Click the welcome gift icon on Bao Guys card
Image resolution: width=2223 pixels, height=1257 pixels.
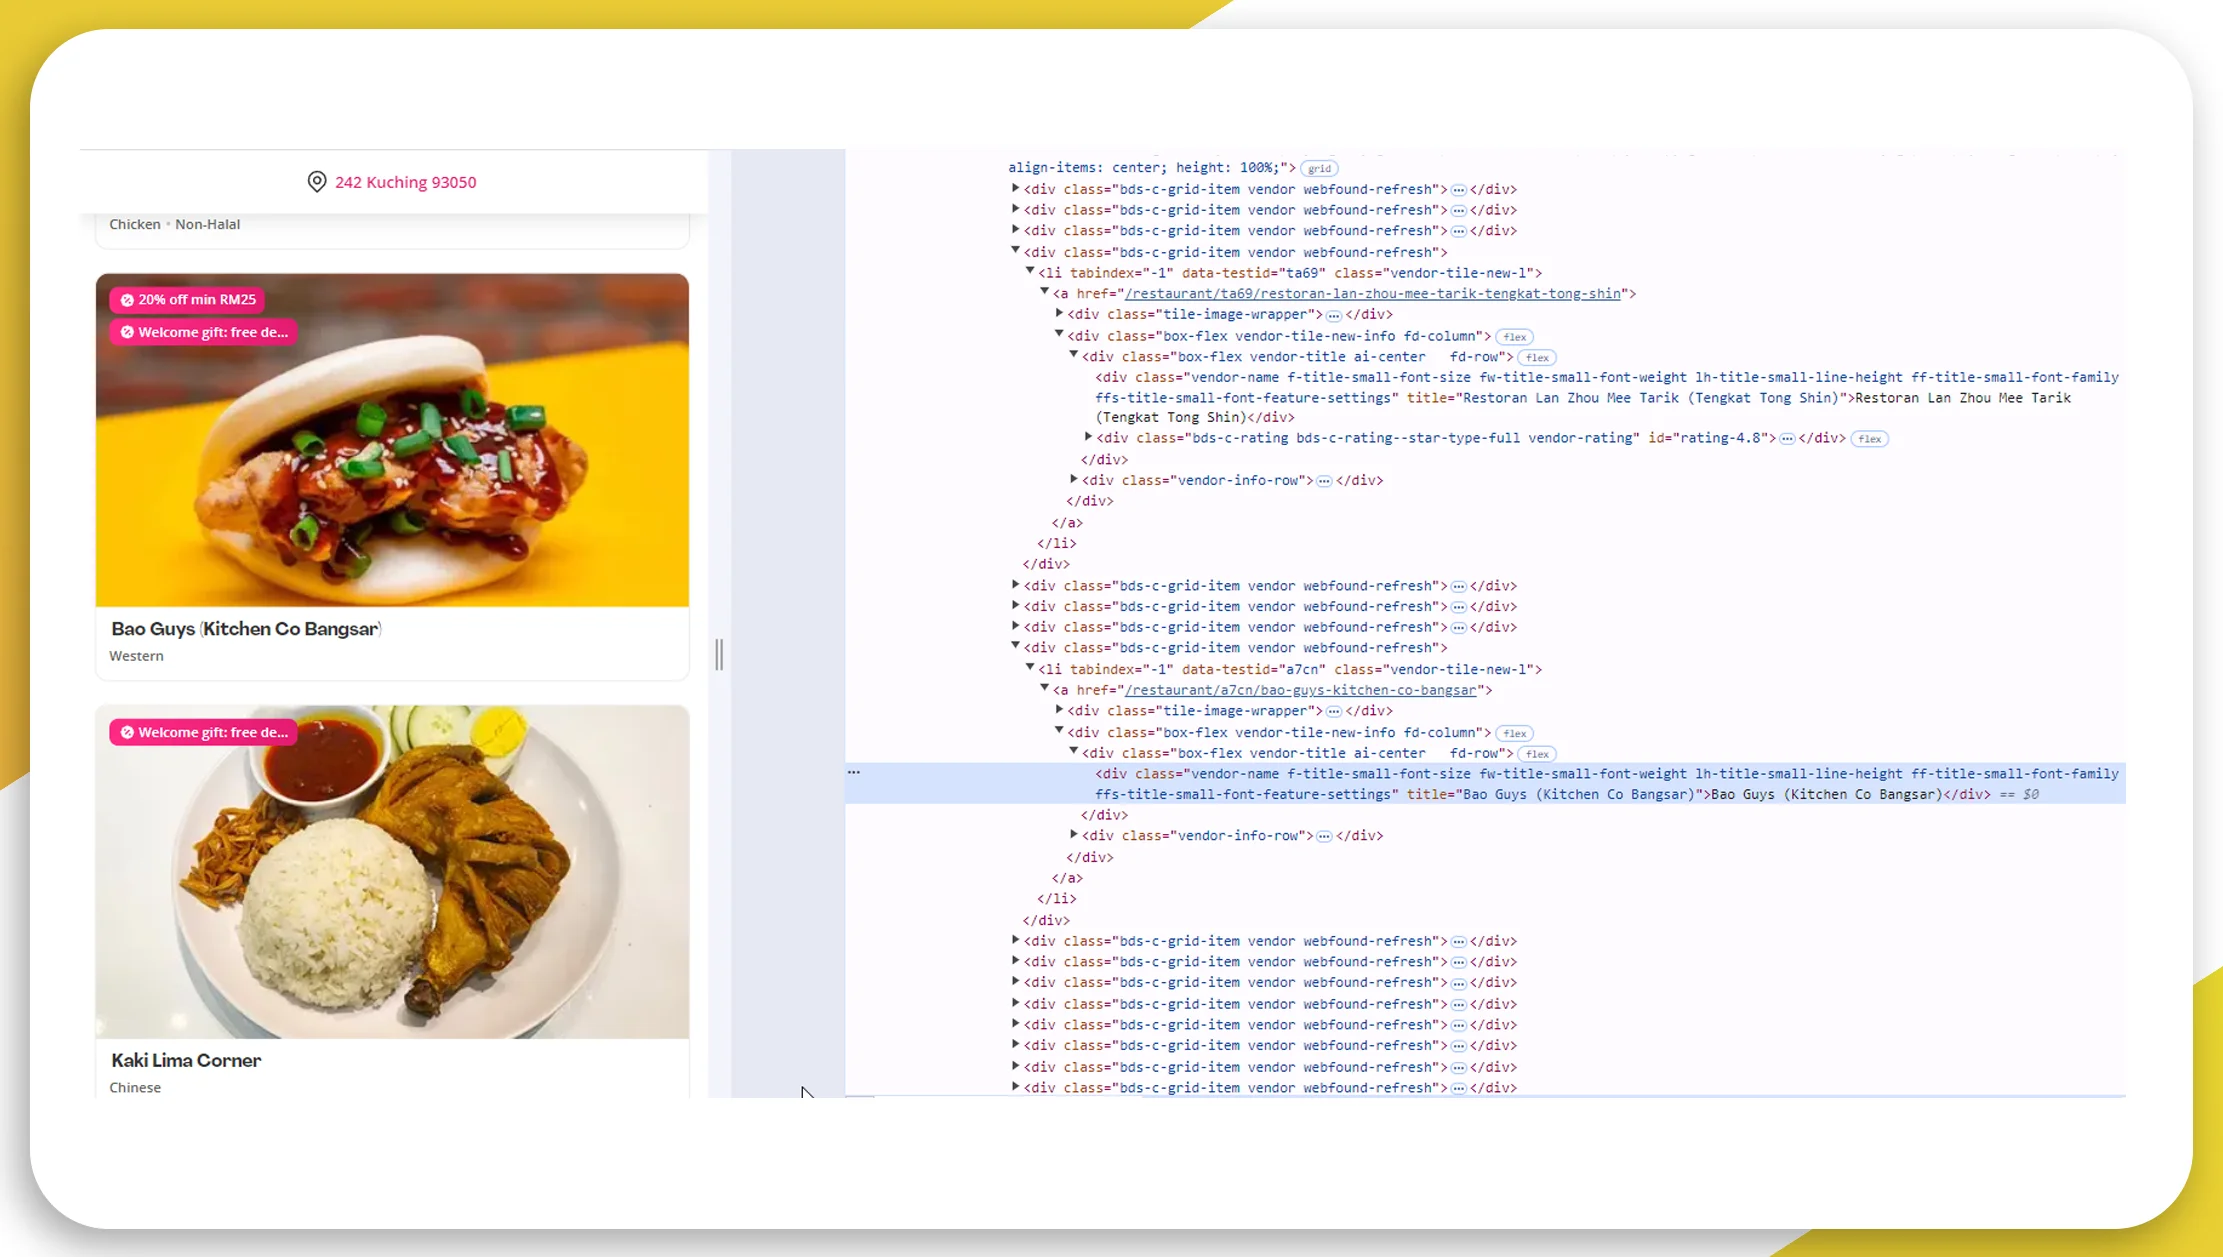(127, 331)
